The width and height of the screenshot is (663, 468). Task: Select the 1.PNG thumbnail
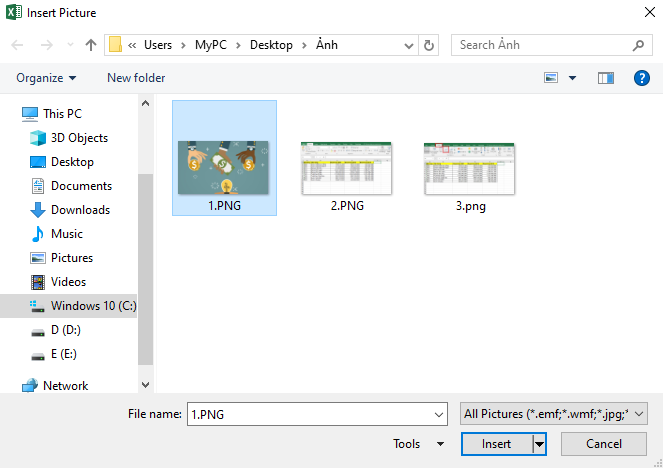pos(225,158)
